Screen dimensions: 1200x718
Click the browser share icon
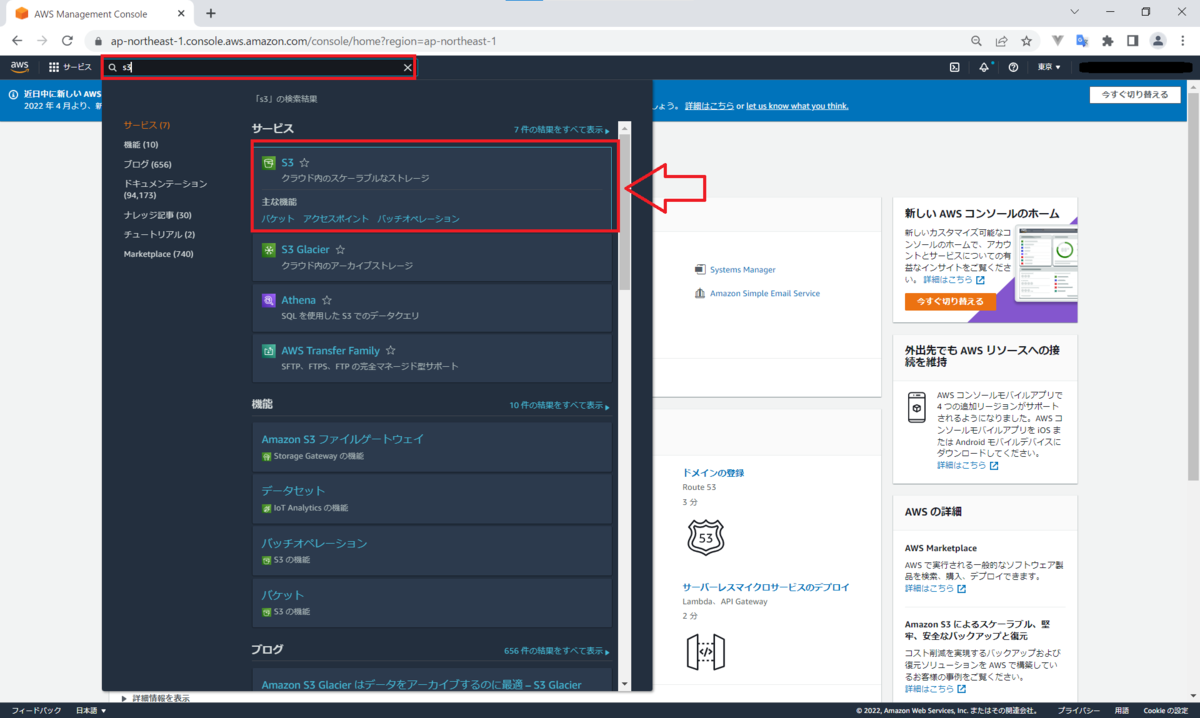[1001, 41]
